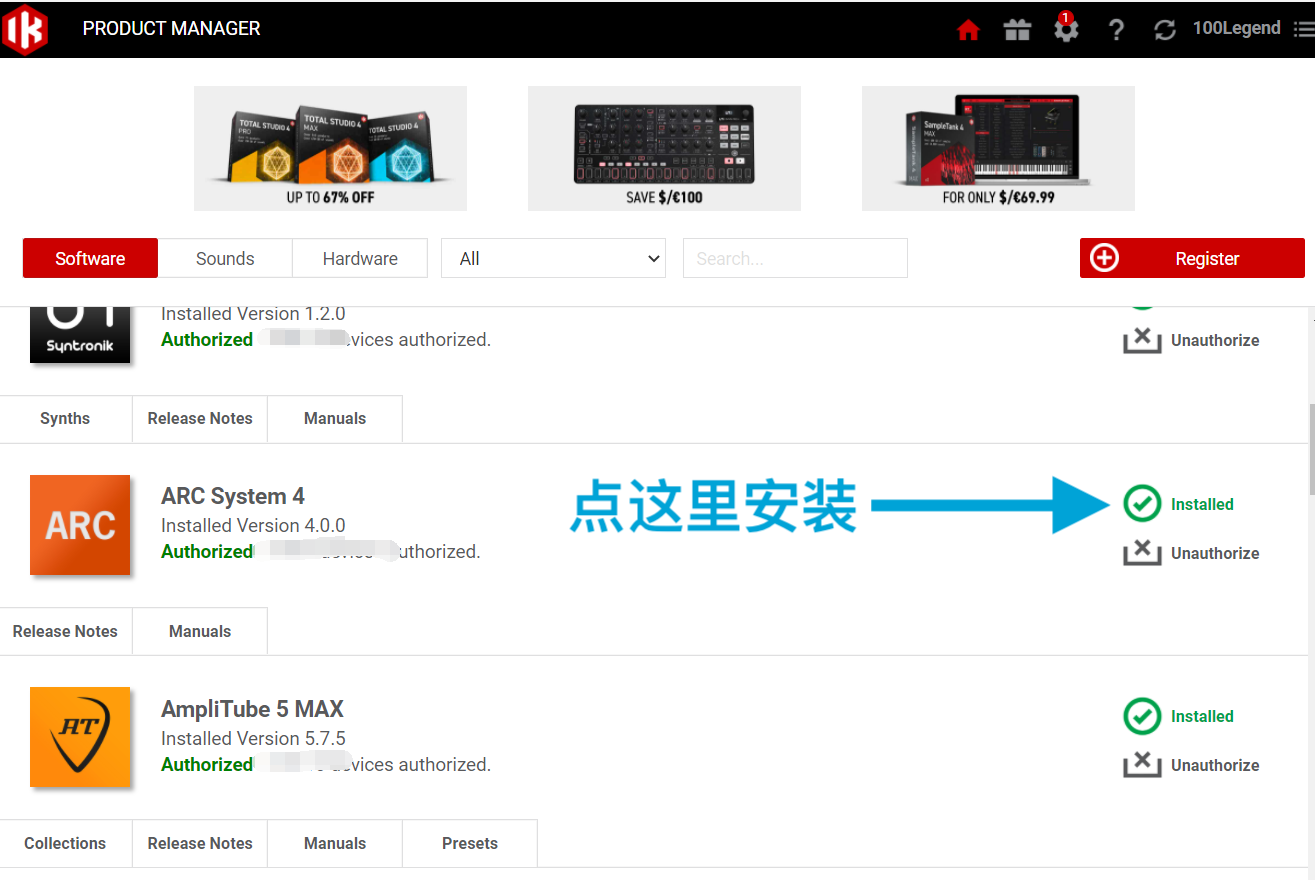The image size is (1315, 880).
Task: Click 'Installed Version 4.0.0' text
Action: point(253,525)
